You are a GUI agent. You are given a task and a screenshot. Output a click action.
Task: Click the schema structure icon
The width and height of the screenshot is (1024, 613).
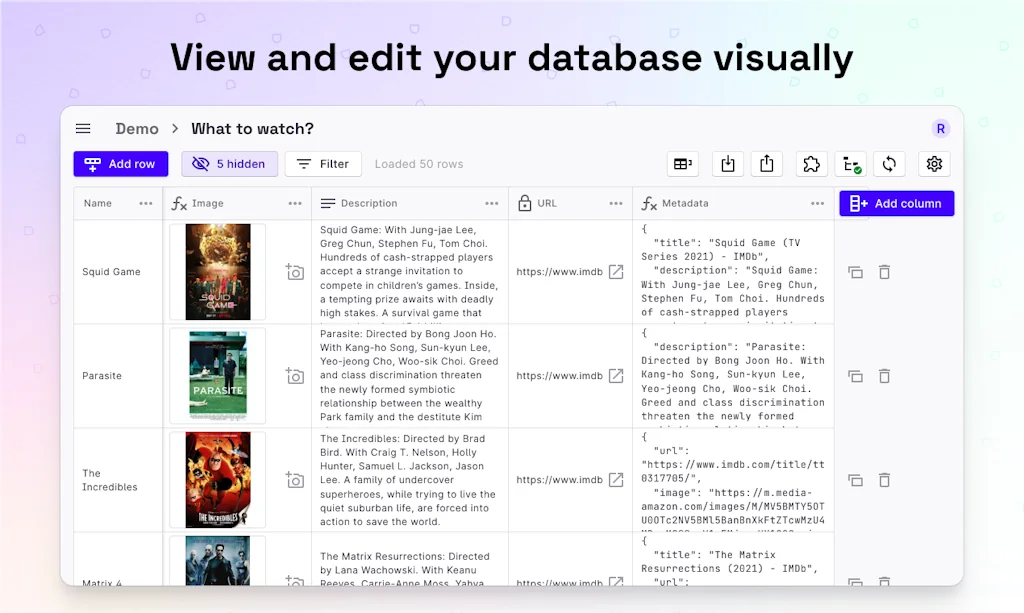(851, 164)
